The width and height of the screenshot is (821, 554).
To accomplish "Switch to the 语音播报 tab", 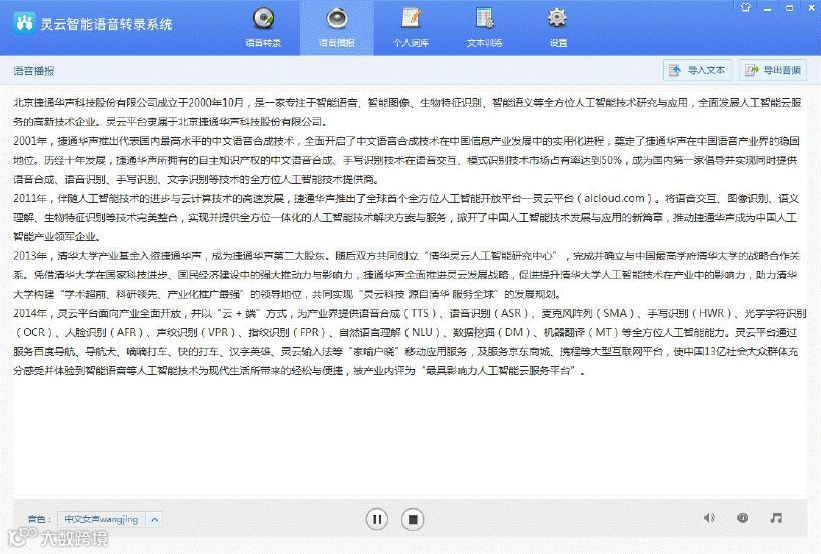I will coord(337,27).
